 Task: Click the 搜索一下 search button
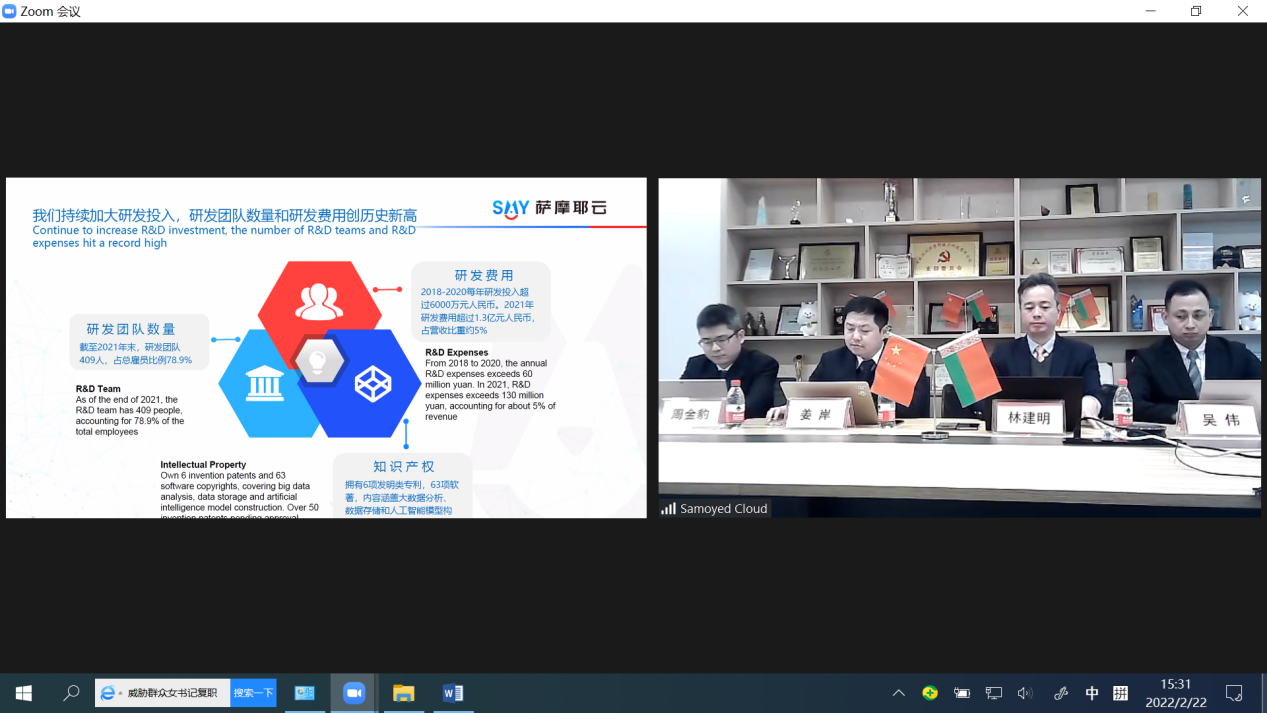click(x=253, y=693)
